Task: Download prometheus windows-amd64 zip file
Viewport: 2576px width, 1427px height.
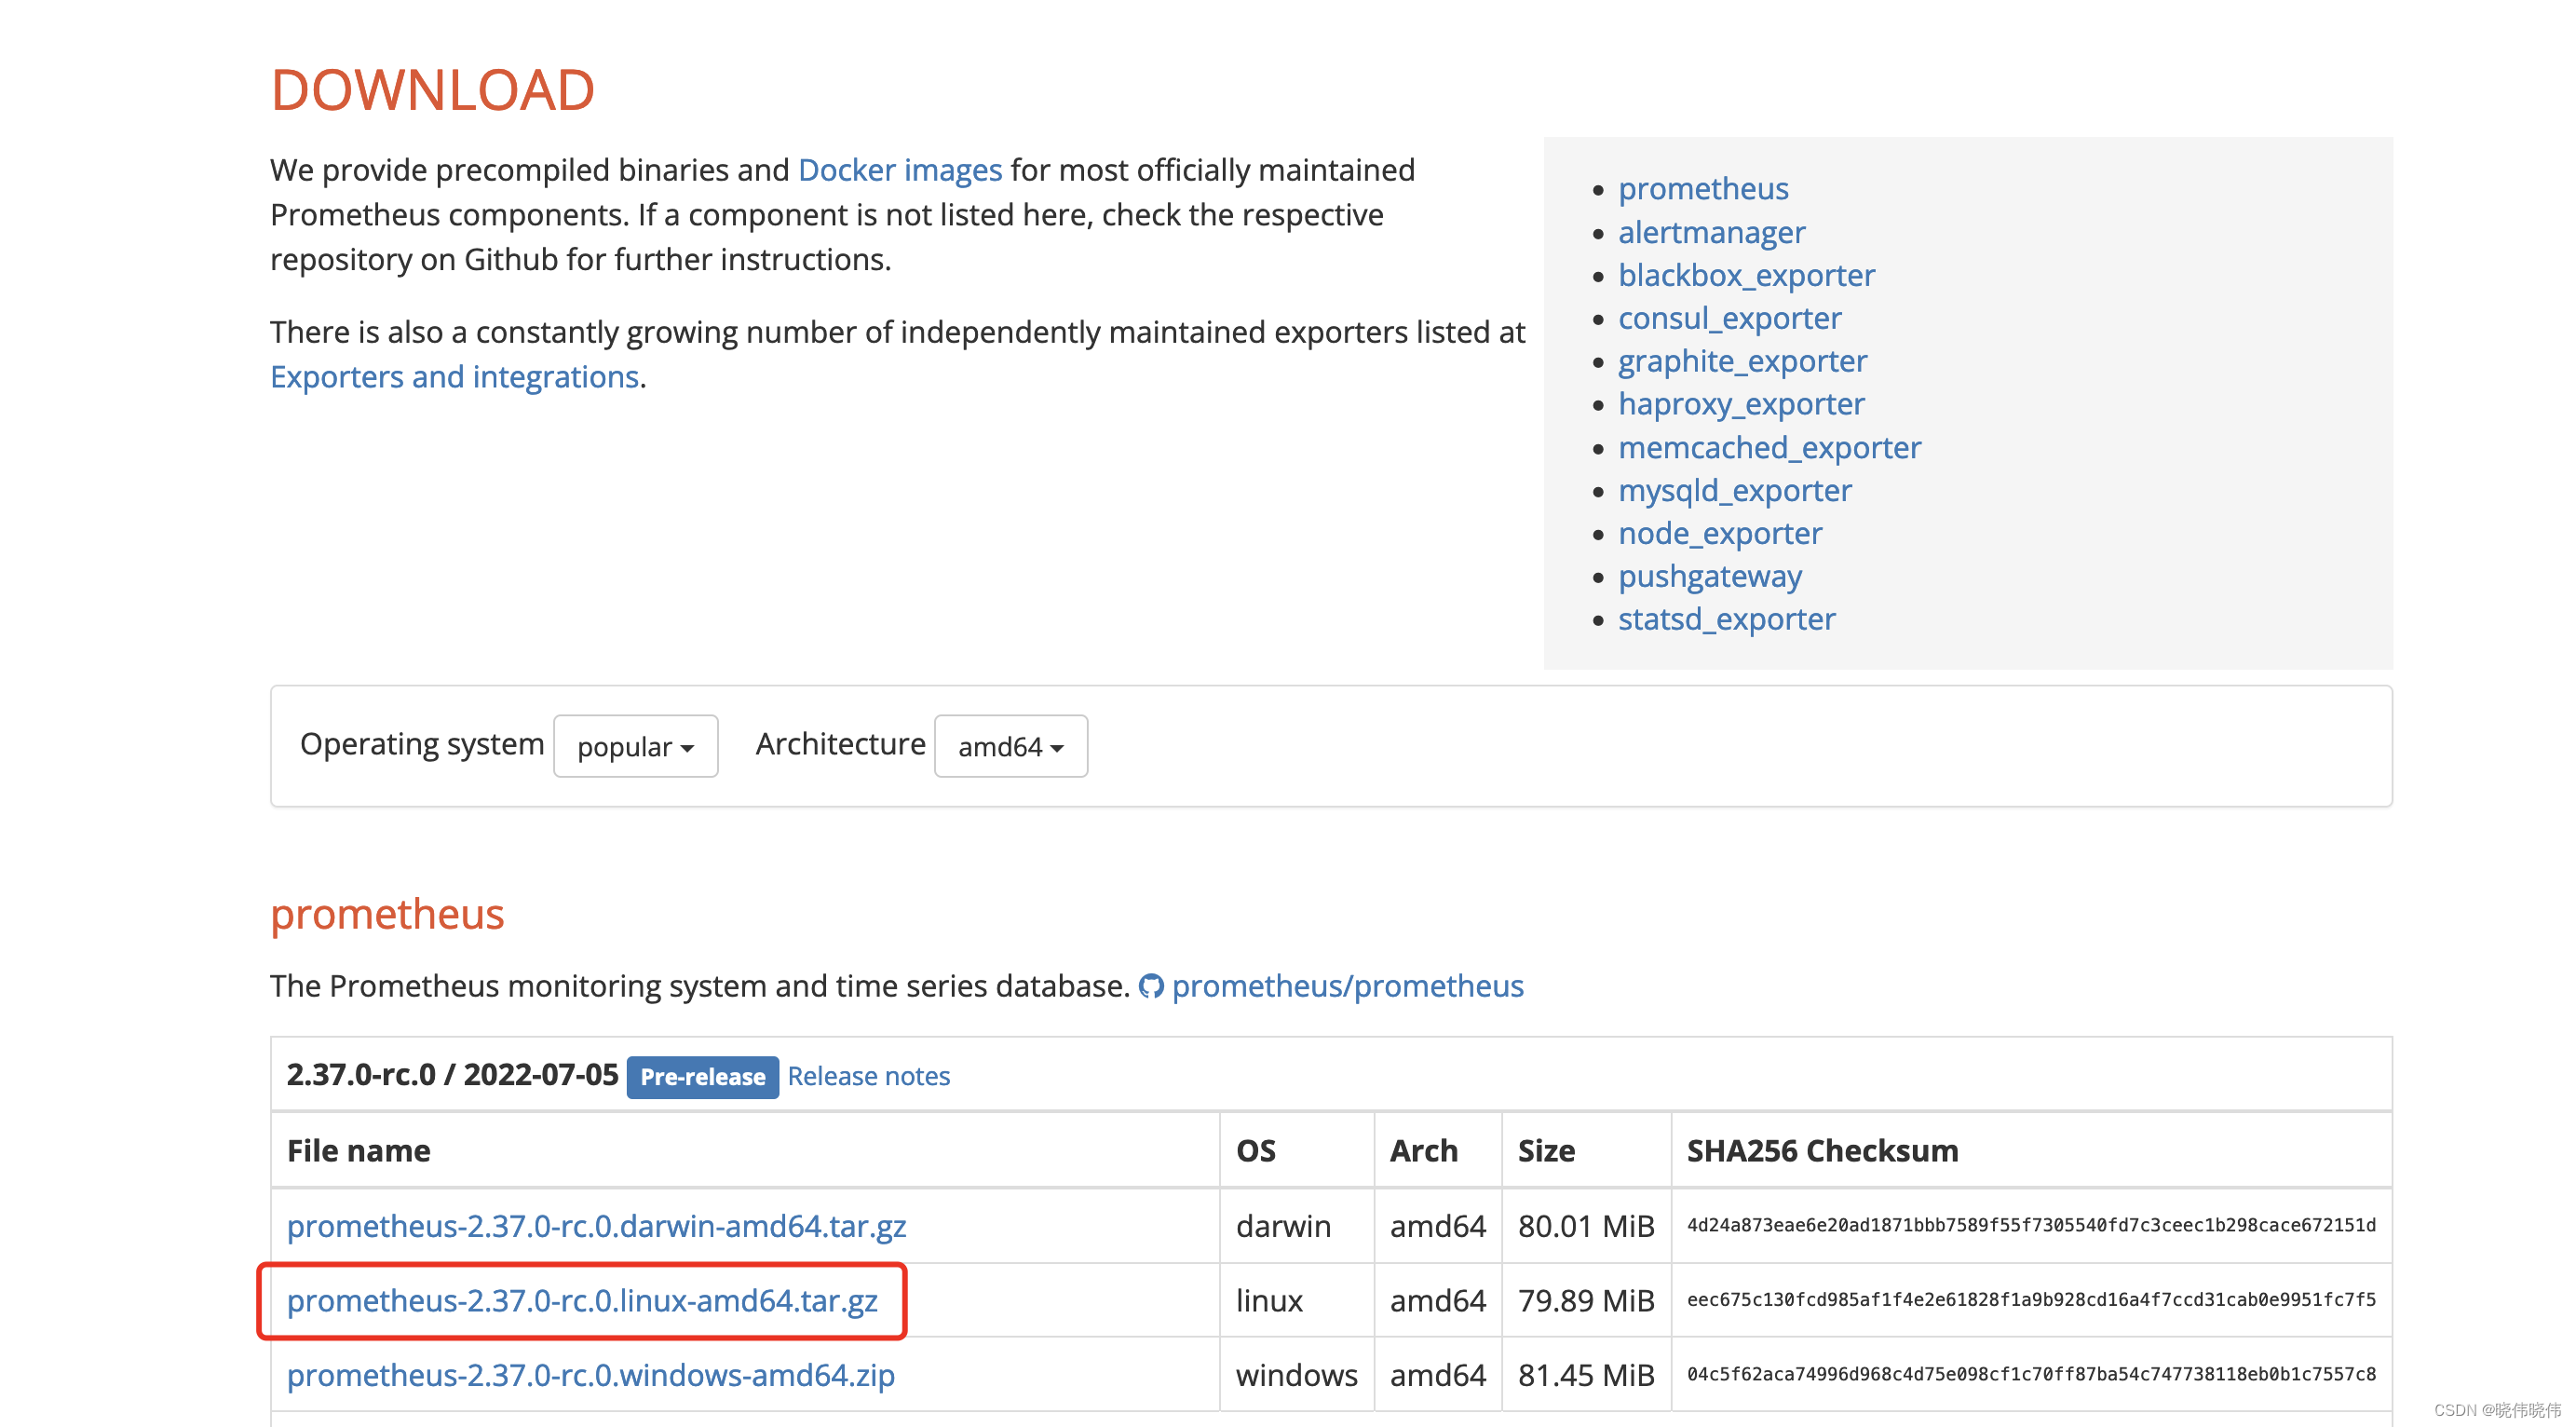Action: 590,1375
